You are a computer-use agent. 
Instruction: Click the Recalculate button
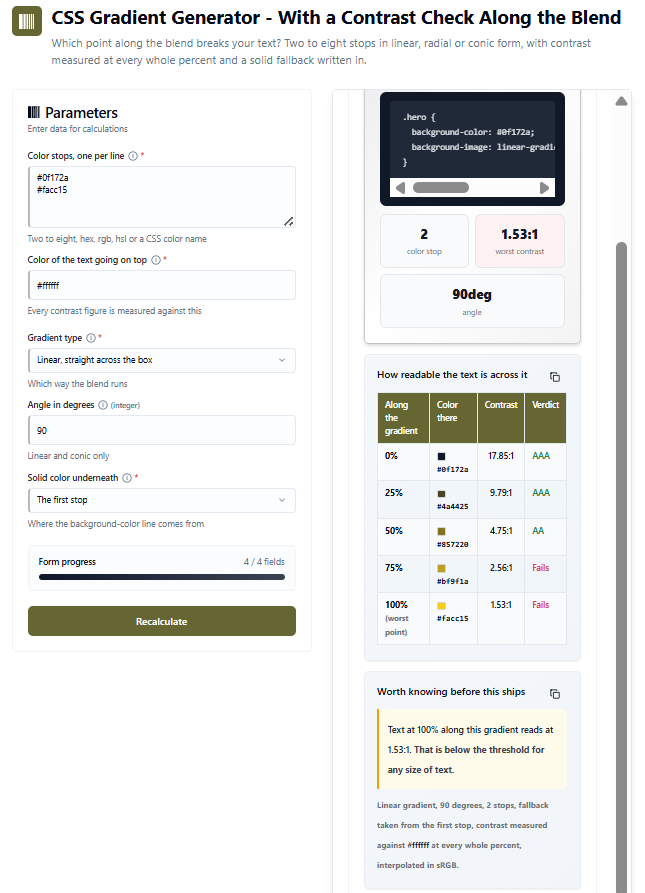162,621
